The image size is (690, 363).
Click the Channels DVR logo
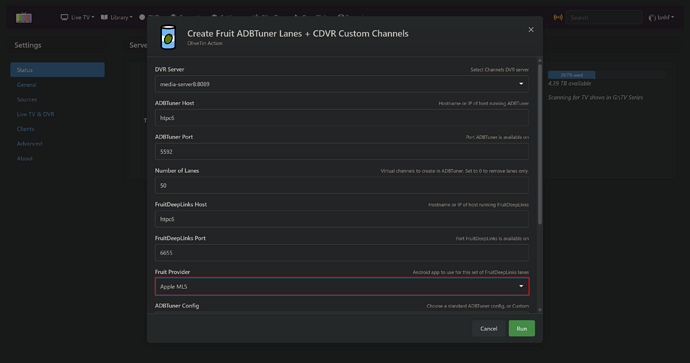point(24,18)
